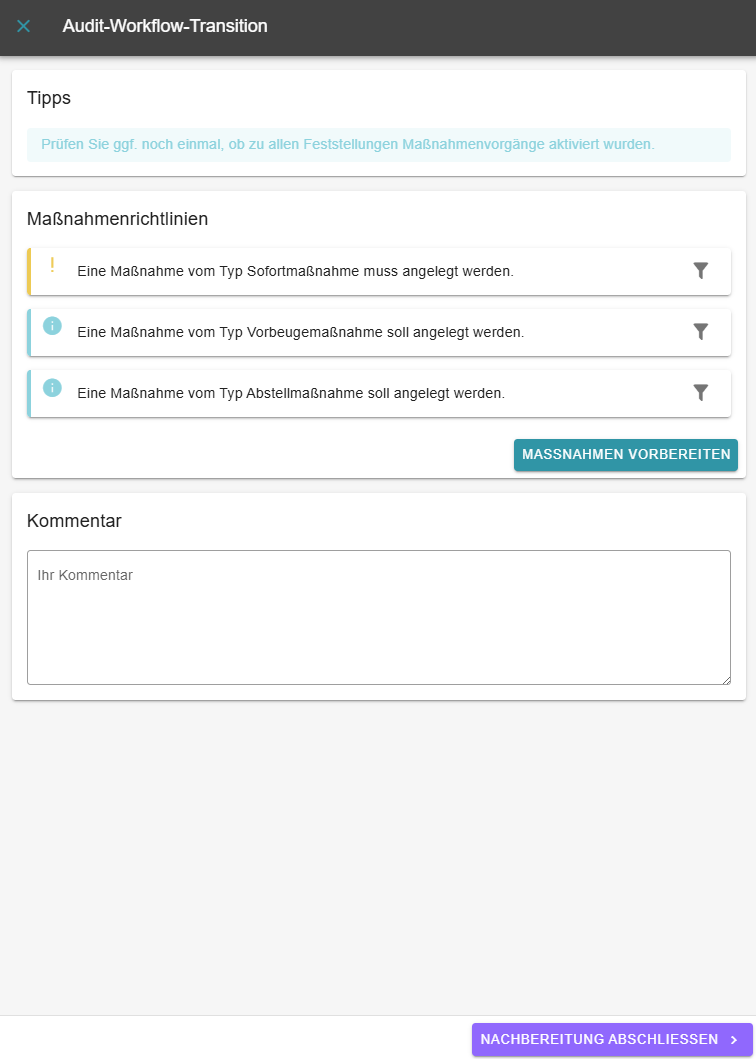Viewport: 756px width, 1059px height.
Task: Click the yellow warning icon for Sofortmaßnahme
Action: click(52, 265)
